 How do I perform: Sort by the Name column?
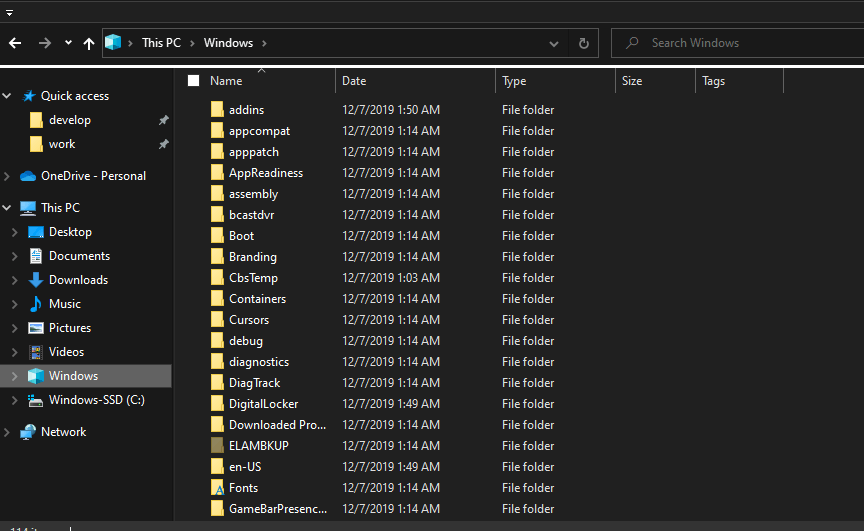pos(226,81)
